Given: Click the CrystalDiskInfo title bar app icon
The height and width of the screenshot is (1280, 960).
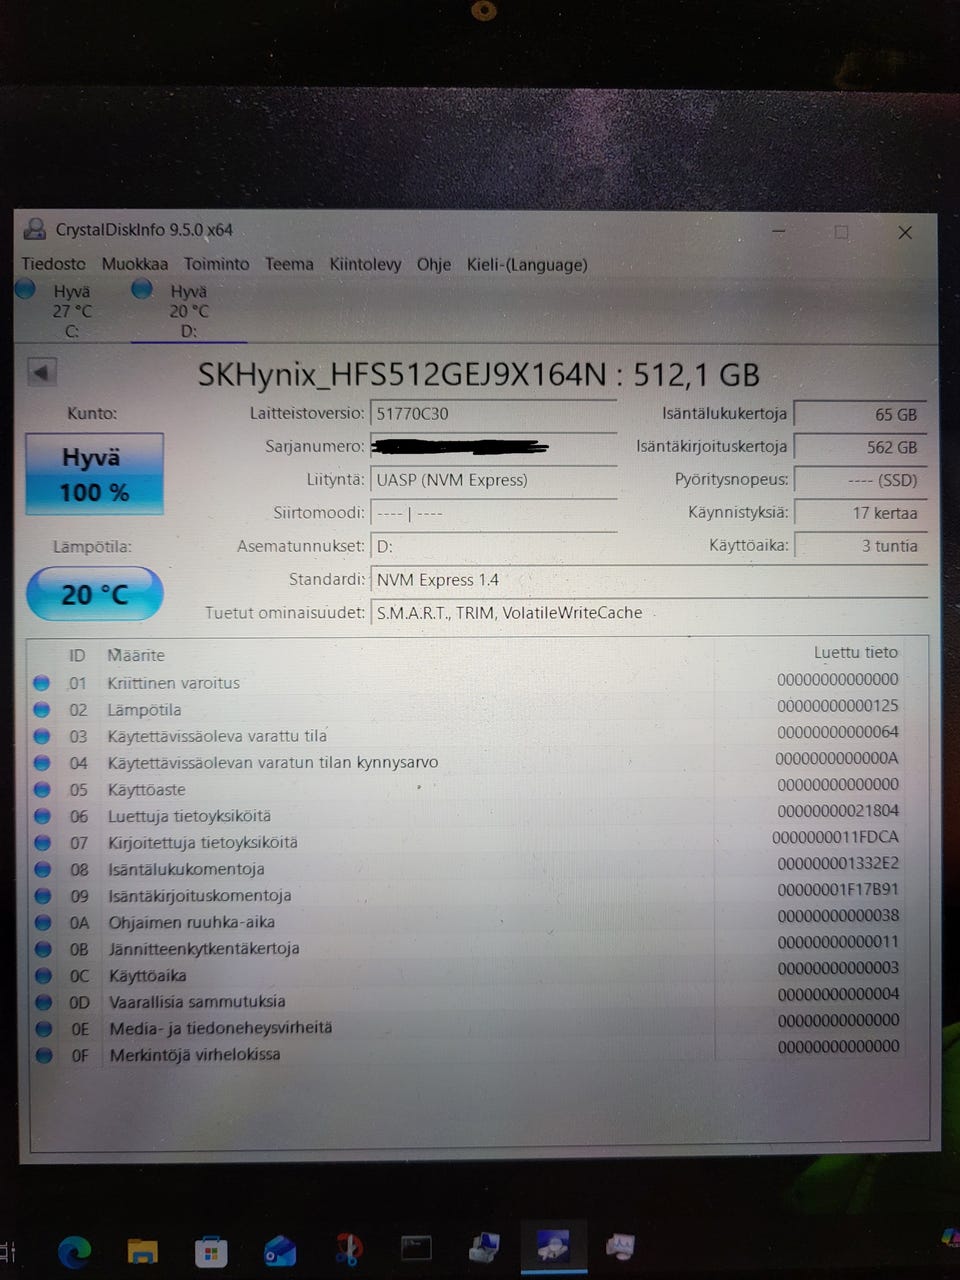Looking at the screenshot, I should pos(35,229).
